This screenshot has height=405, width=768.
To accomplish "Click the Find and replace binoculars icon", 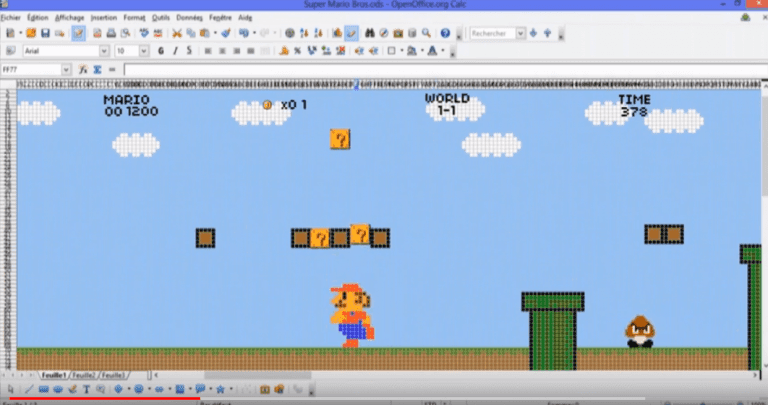I will click(x=369, y=33).
